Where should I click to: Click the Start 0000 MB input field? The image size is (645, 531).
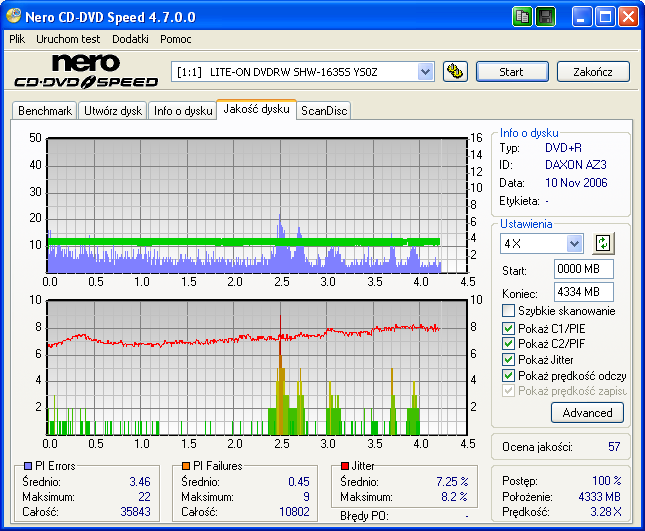click(583, 269)
